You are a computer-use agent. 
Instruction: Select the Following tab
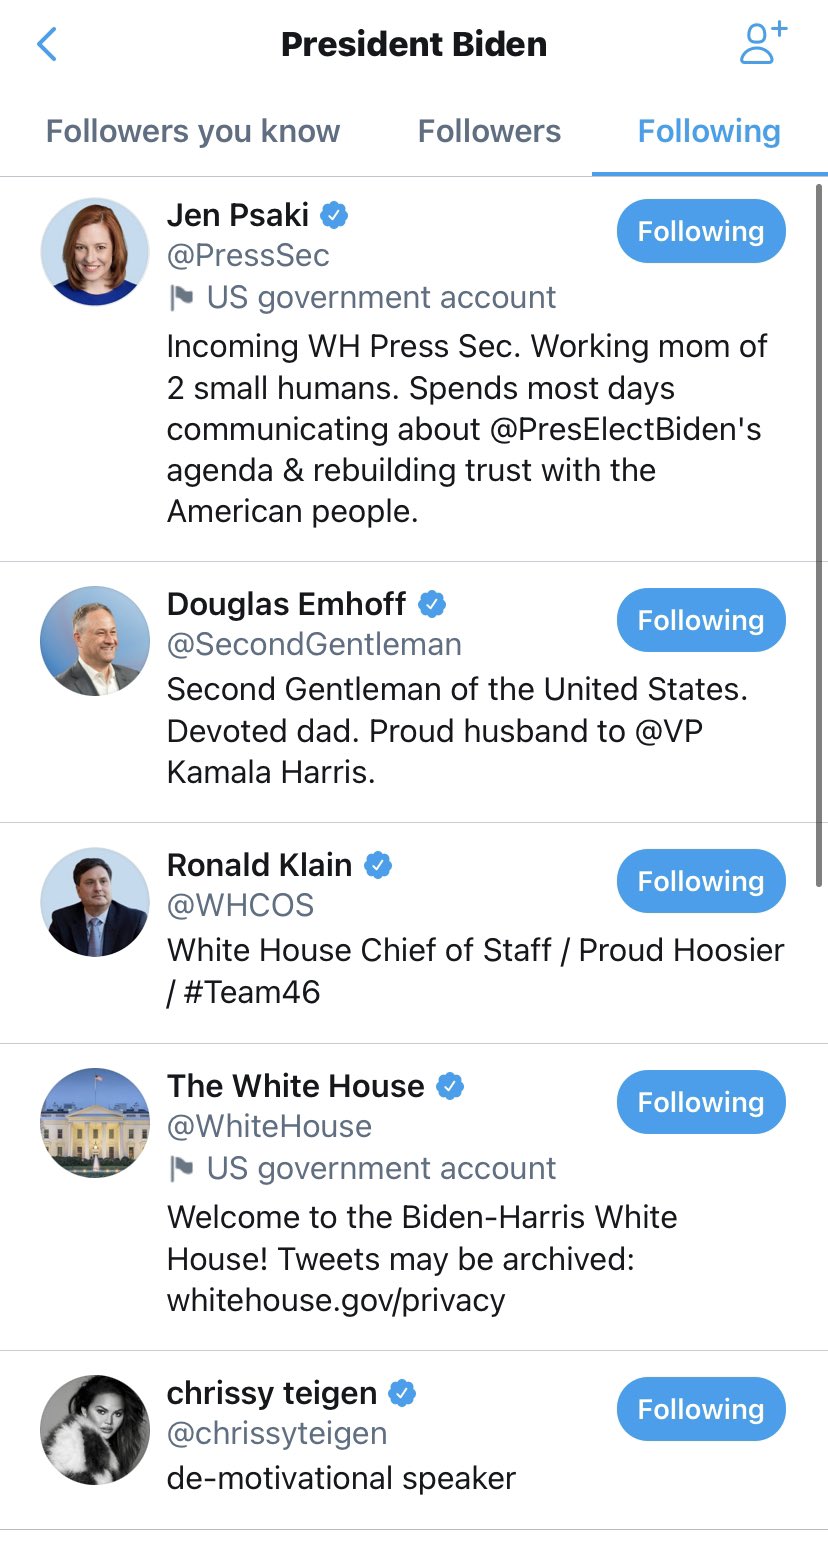pyautogui.click(x=709, y=131)
